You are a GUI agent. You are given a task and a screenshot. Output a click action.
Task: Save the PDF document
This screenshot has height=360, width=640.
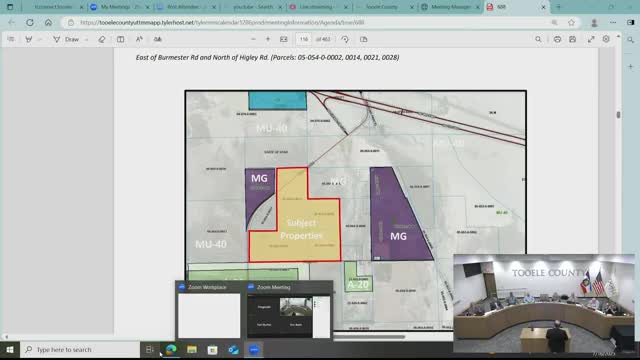[572, 39]
